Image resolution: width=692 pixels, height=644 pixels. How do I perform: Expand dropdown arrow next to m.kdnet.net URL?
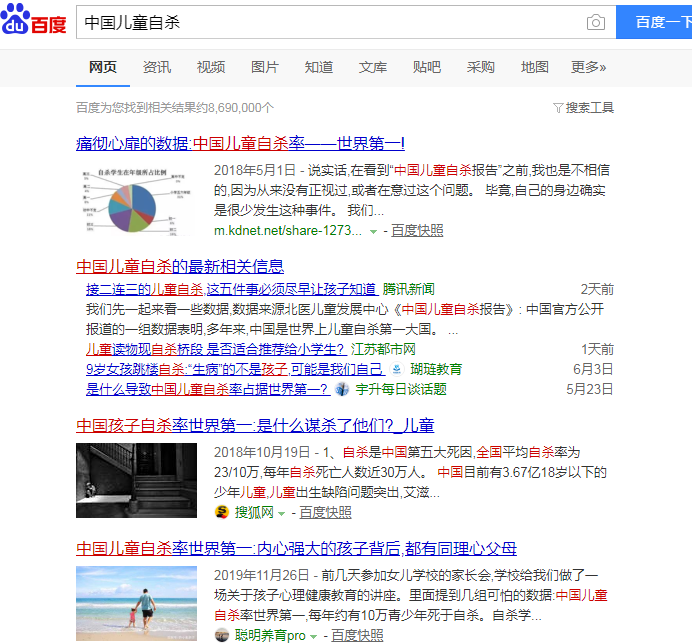pyautogui.click(x=373, y=231)
